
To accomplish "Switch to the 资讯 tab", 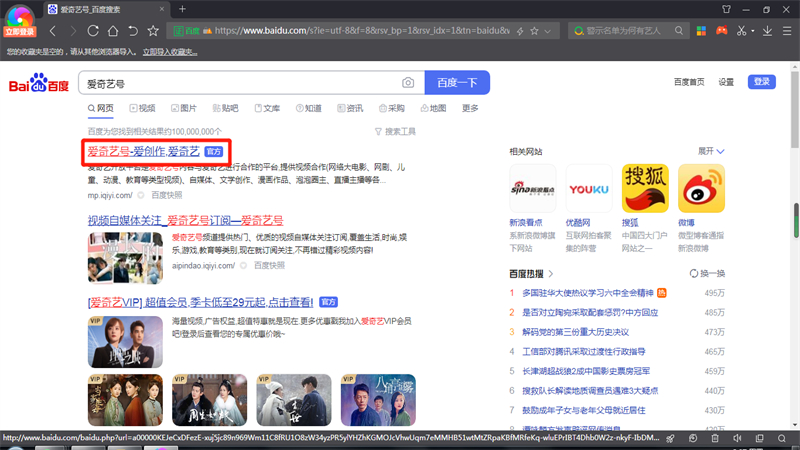I will coord(350,108).
